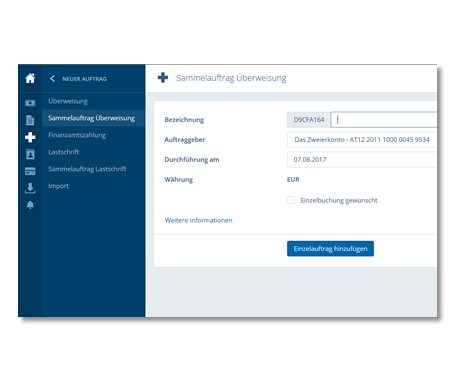Select Lastschrift menu entry
The height and width of the screenshot is (380, 455).
pos(93,152)
